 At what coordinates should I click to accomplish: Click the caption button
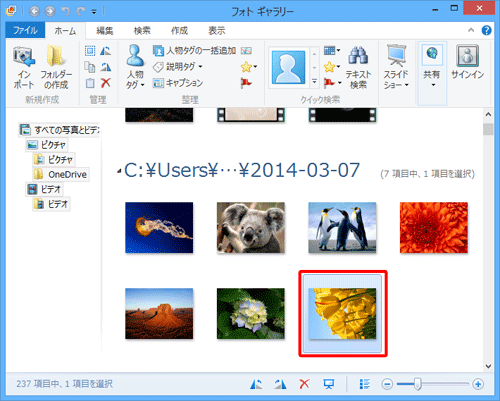(178, 83)
